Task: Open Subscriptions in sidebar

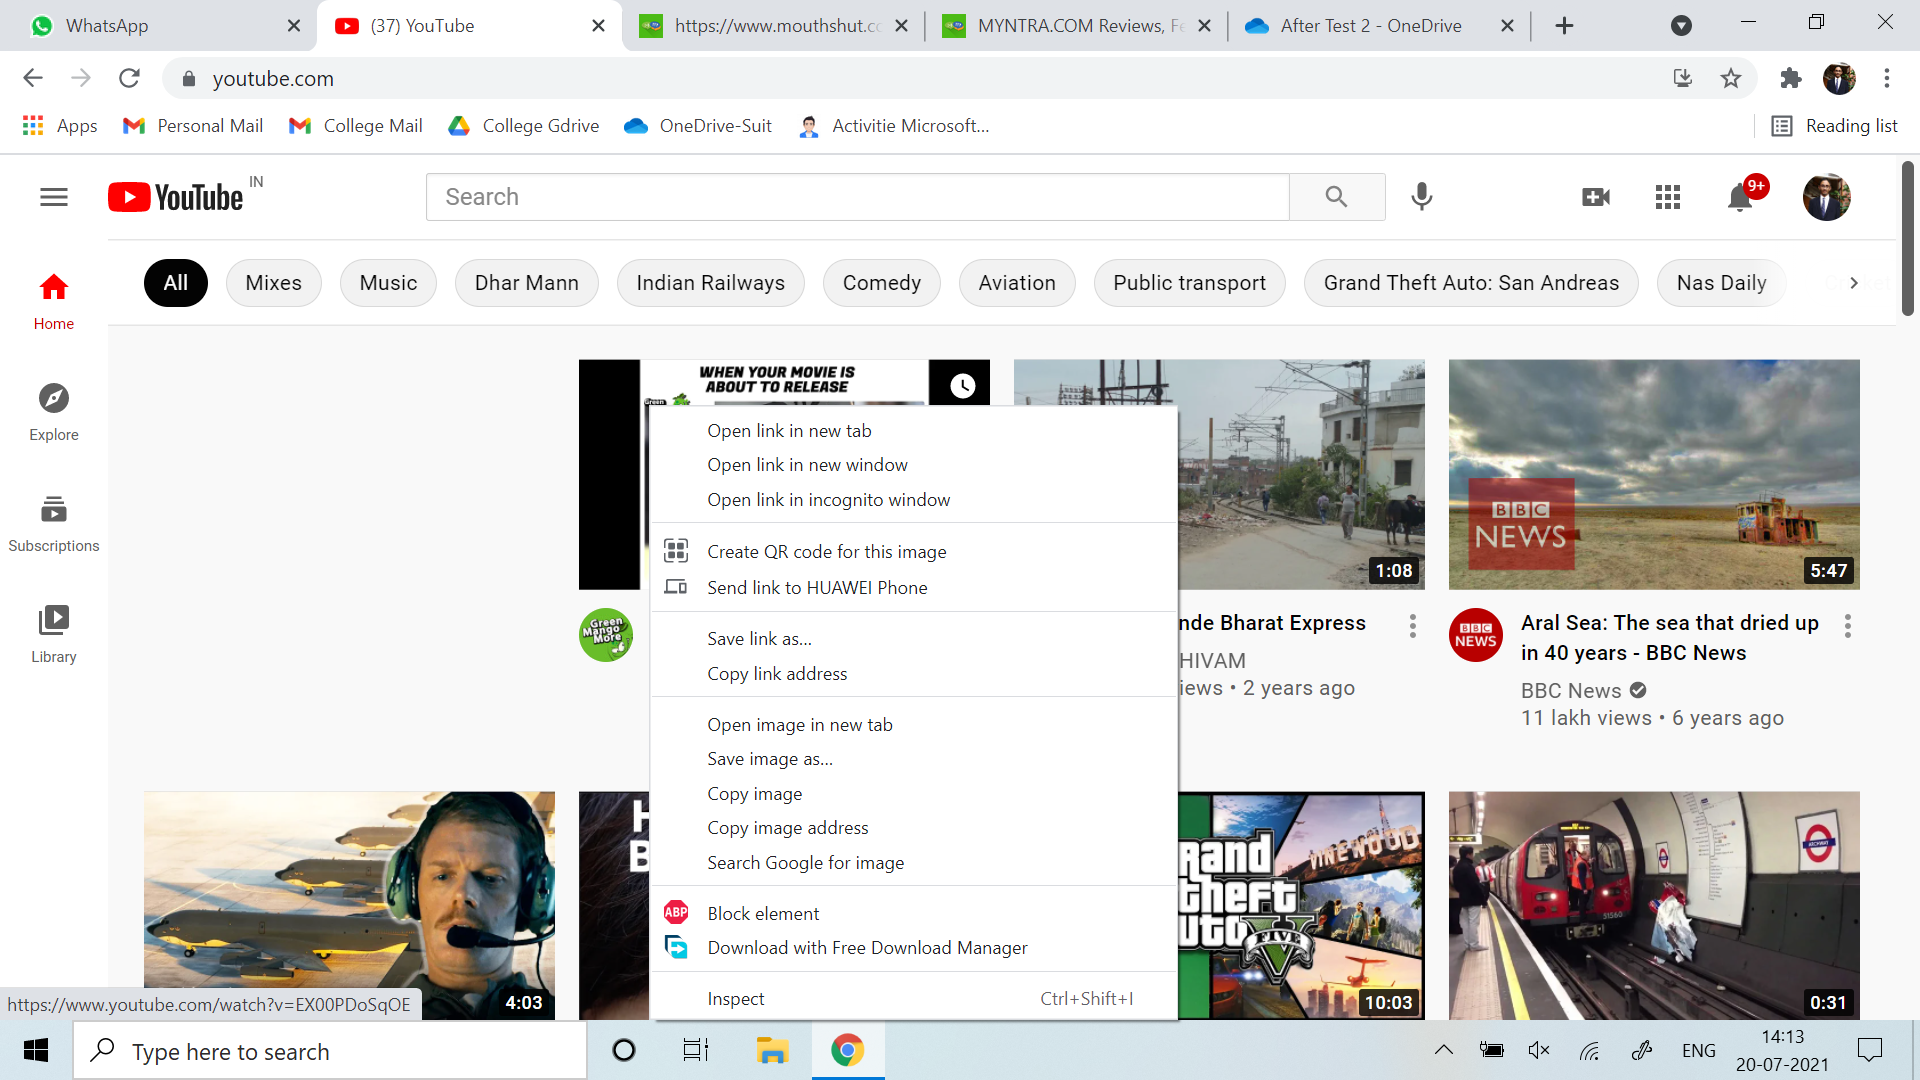Action: click(x=54, y=523)
